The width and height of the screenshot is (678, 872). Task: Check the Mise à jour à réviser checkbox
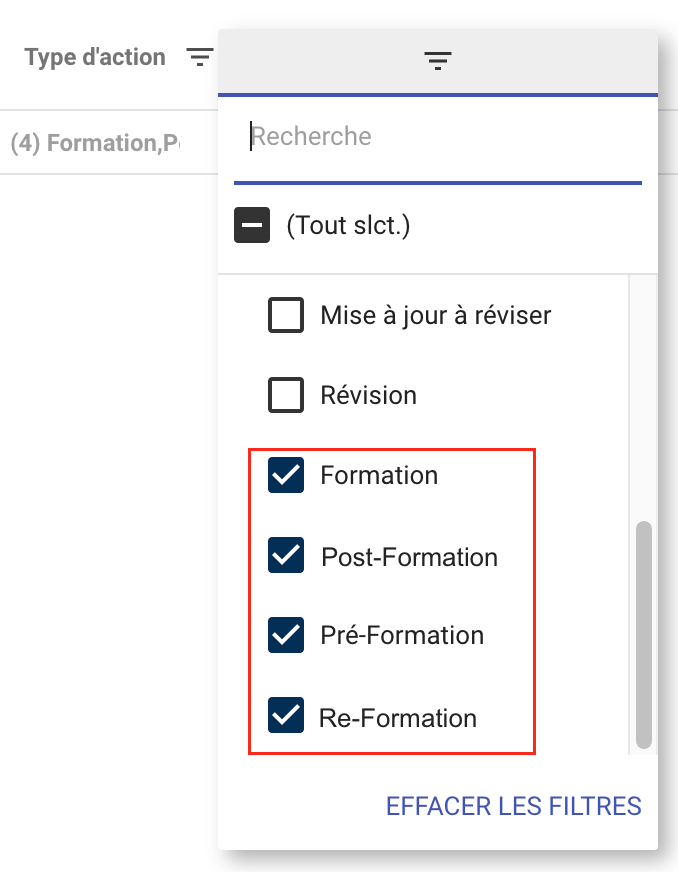[x=286, y=316]
